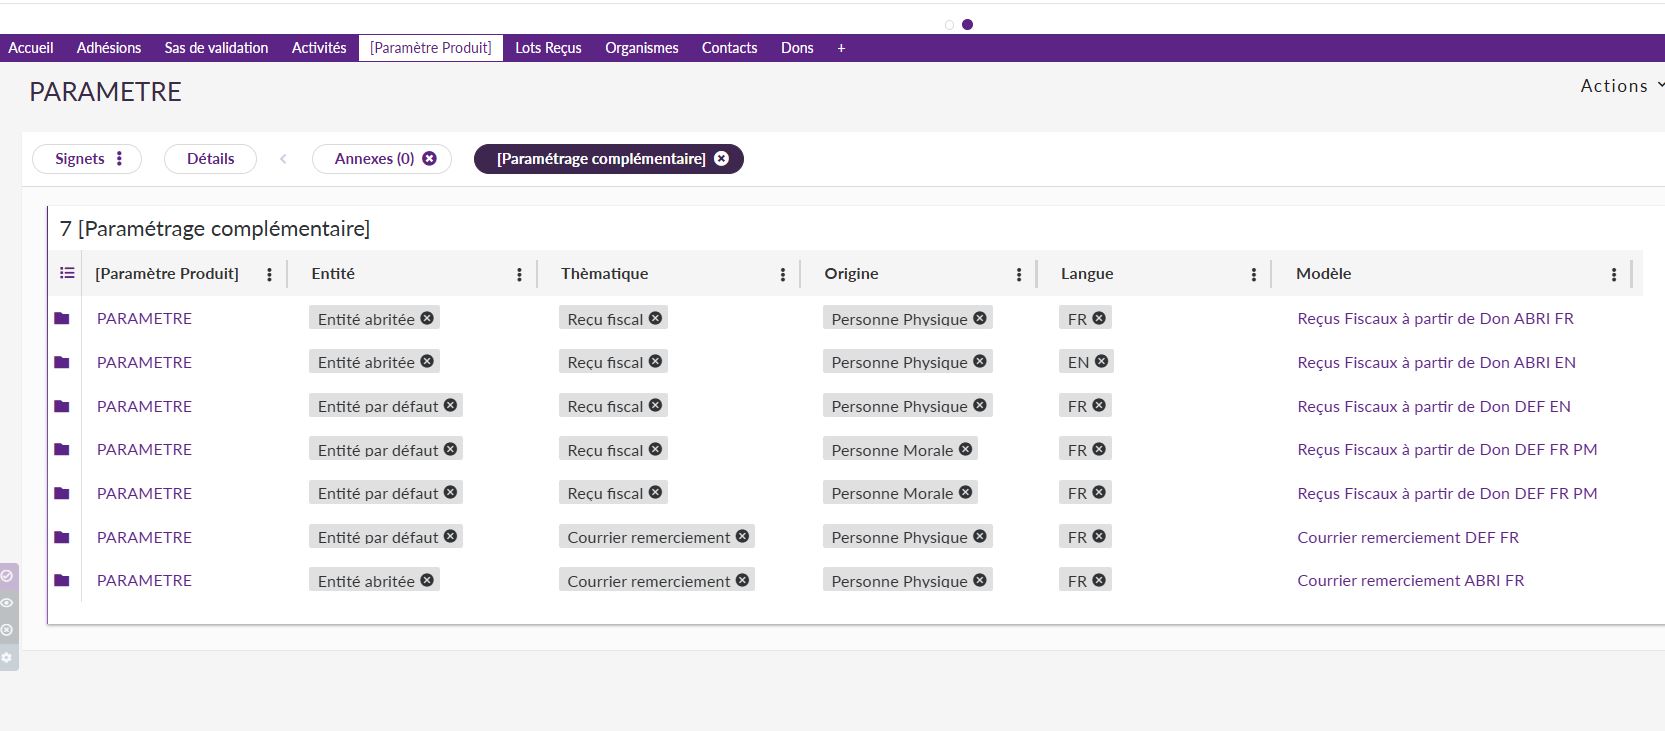The image size is (1665, 731).
Task: Open folder icon for the Courrier remerciement ABRI FR row
Action: point(62,581)
